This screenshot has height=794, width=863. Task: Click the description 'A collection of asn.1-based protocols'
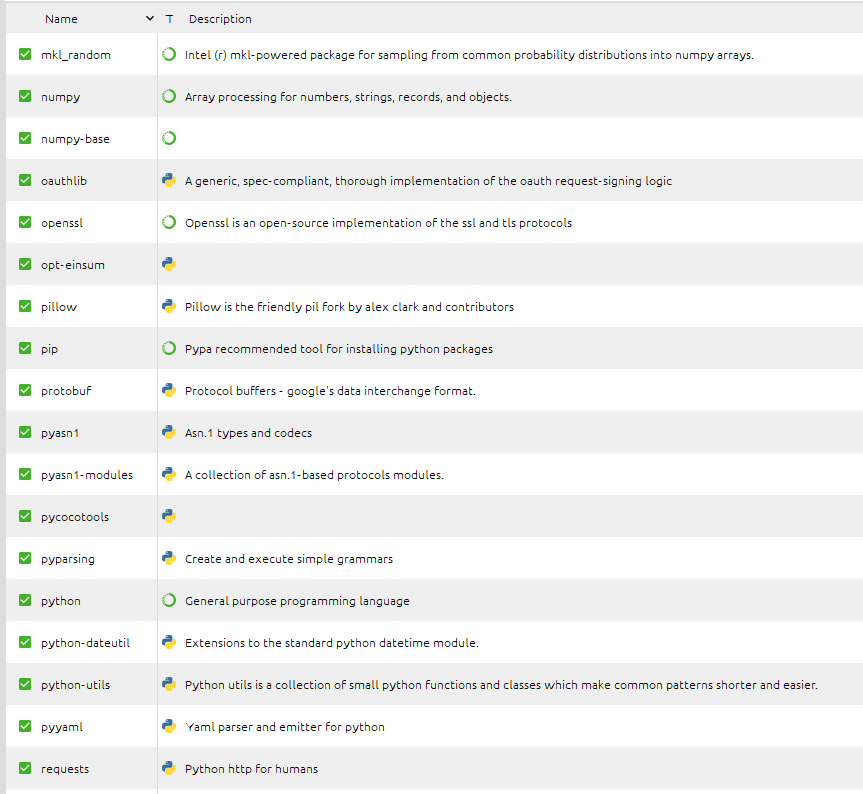tap(314, 475)
